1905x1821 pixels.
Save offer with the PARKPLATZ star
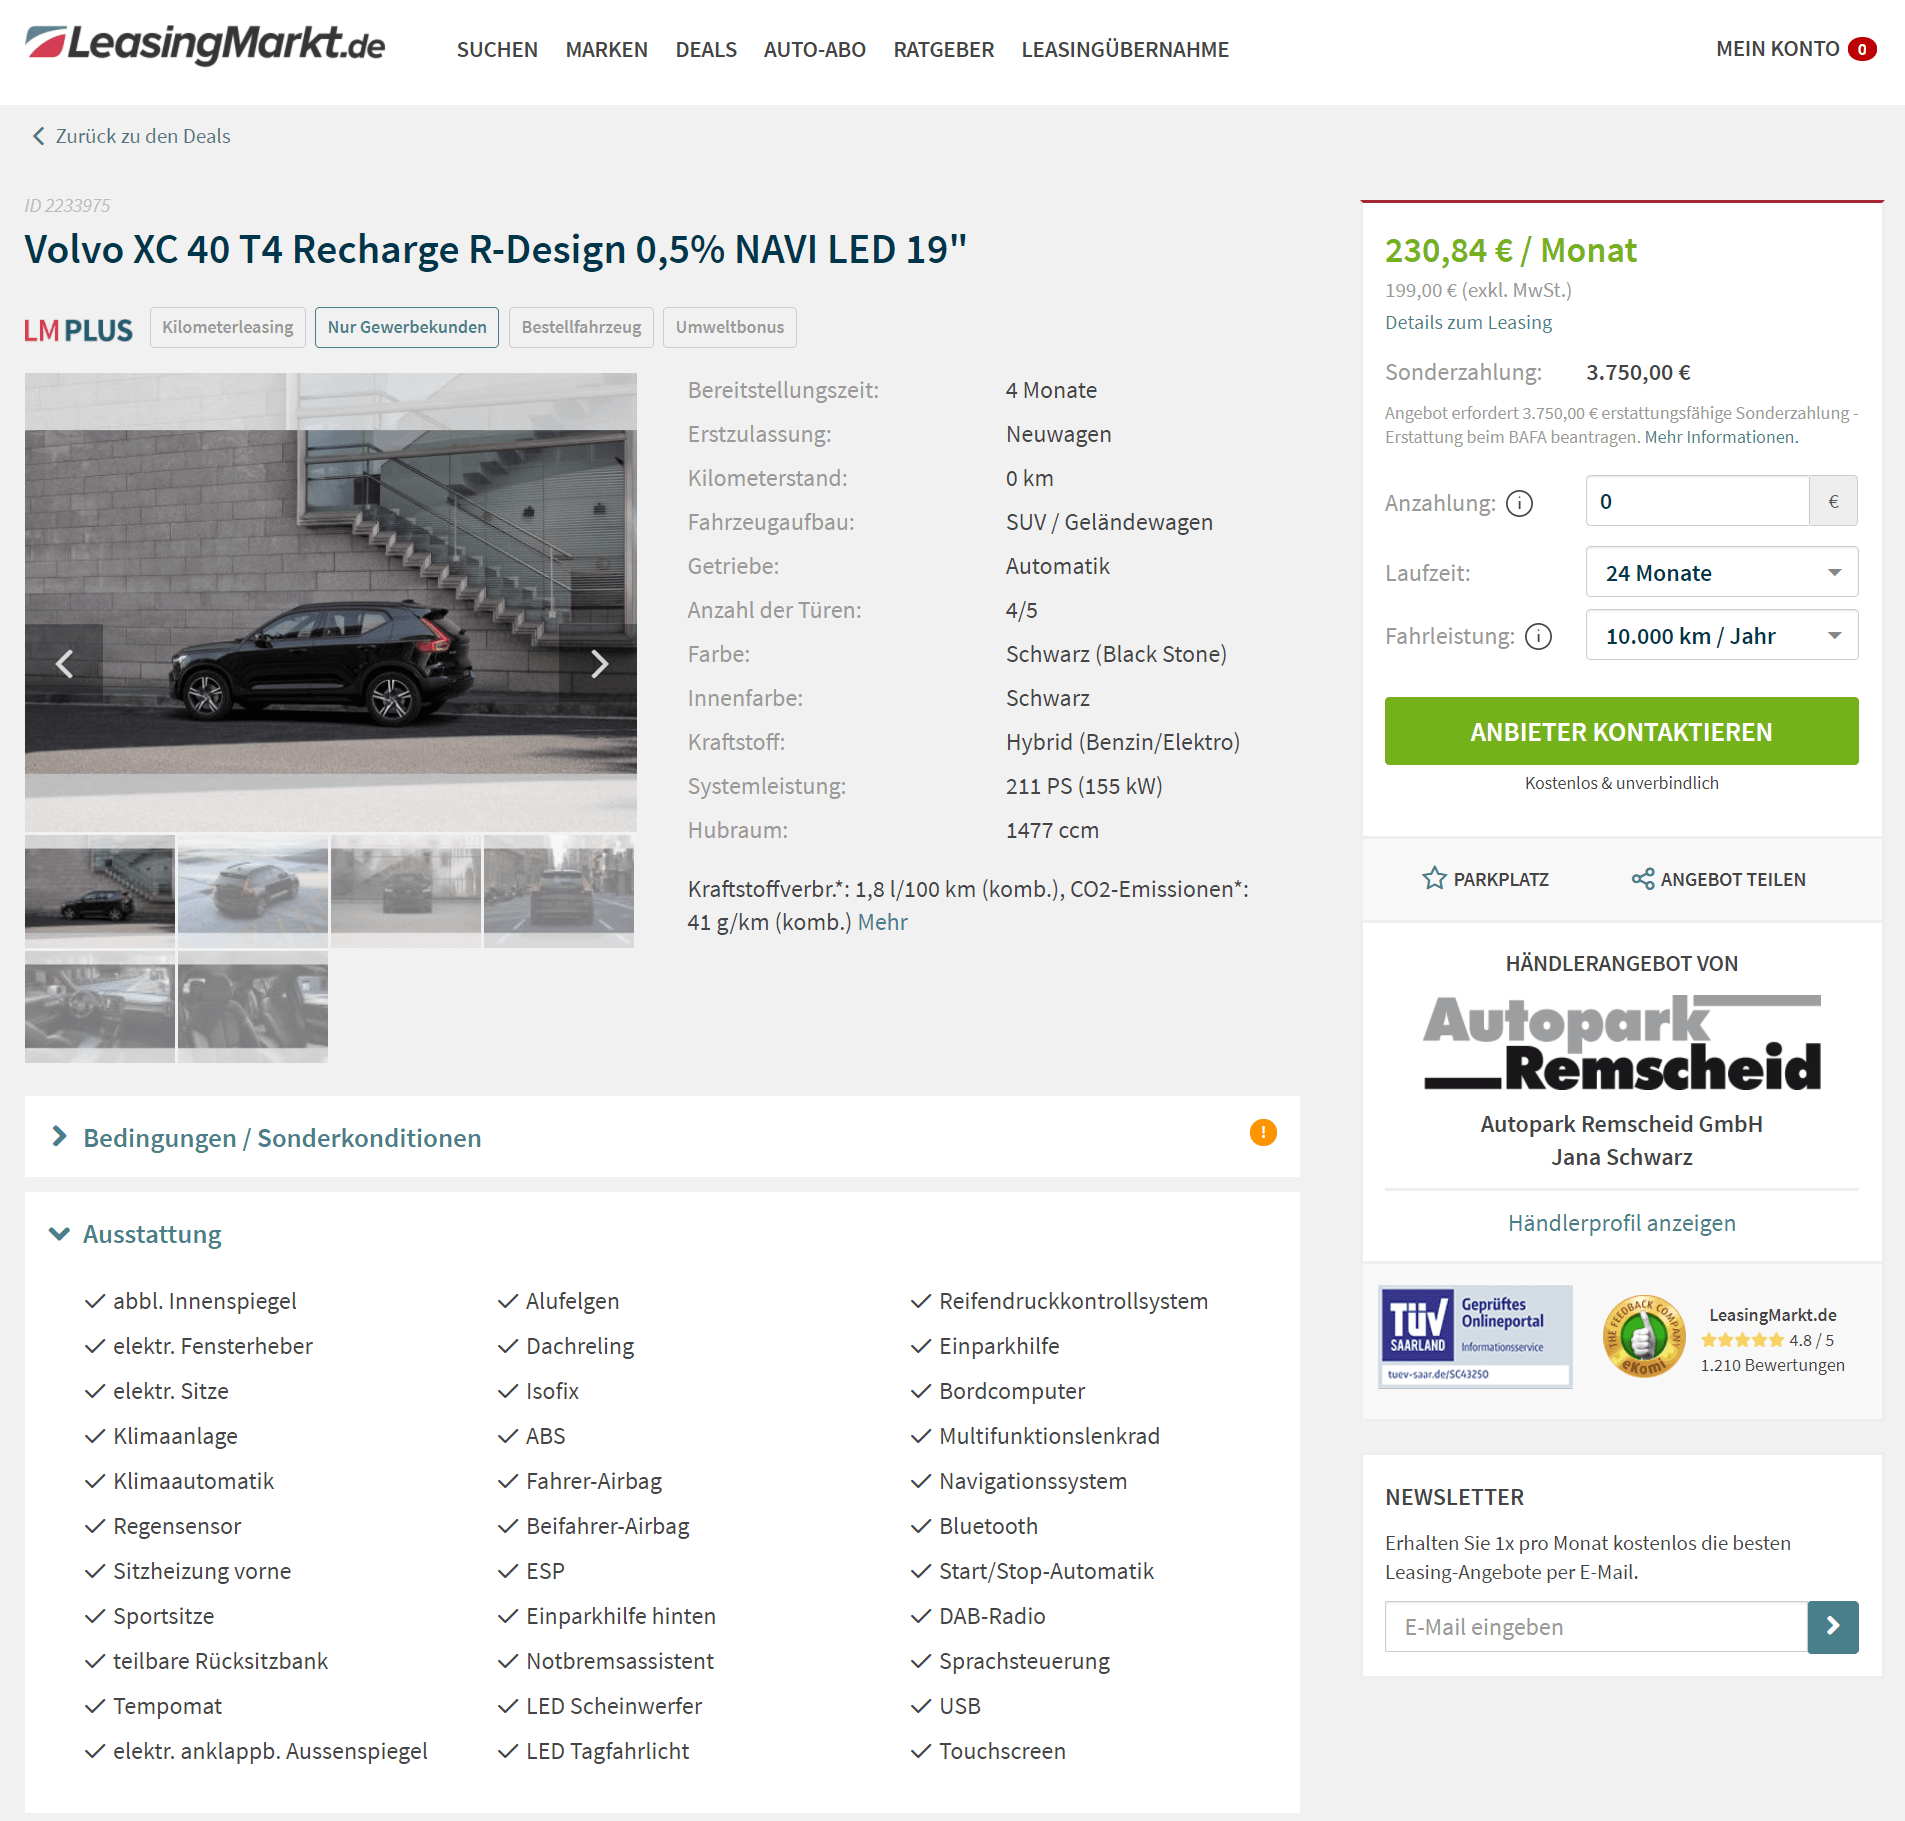click(1485, 879)
